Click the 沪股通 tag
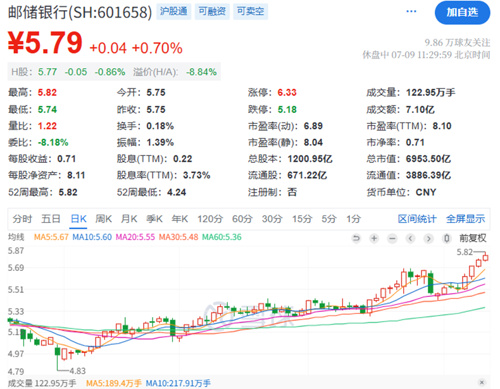This screenshot has height=389, width=500. pyautogui.click(x=174, y=11)
